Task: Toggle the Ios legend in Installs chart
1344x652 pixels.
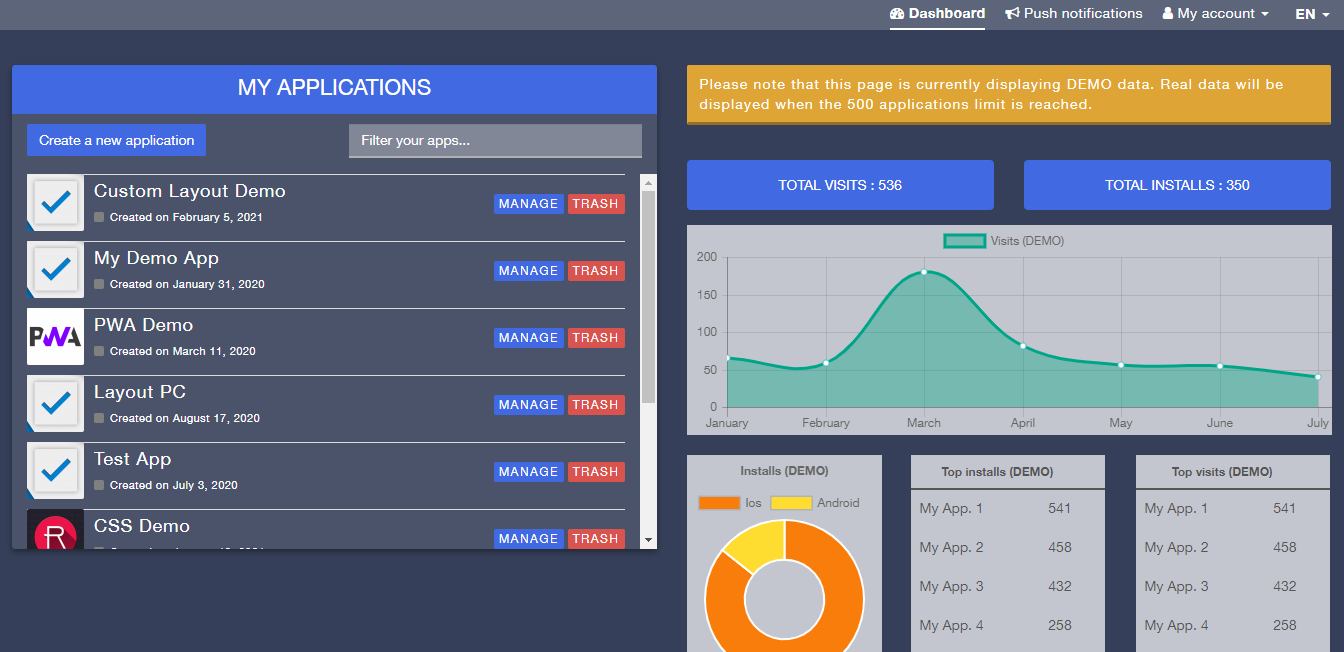Action: 730,503
